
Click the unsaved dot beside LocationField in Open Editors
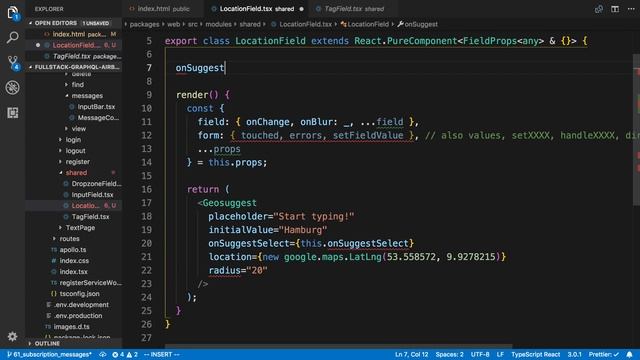click(x=38, y=45)
